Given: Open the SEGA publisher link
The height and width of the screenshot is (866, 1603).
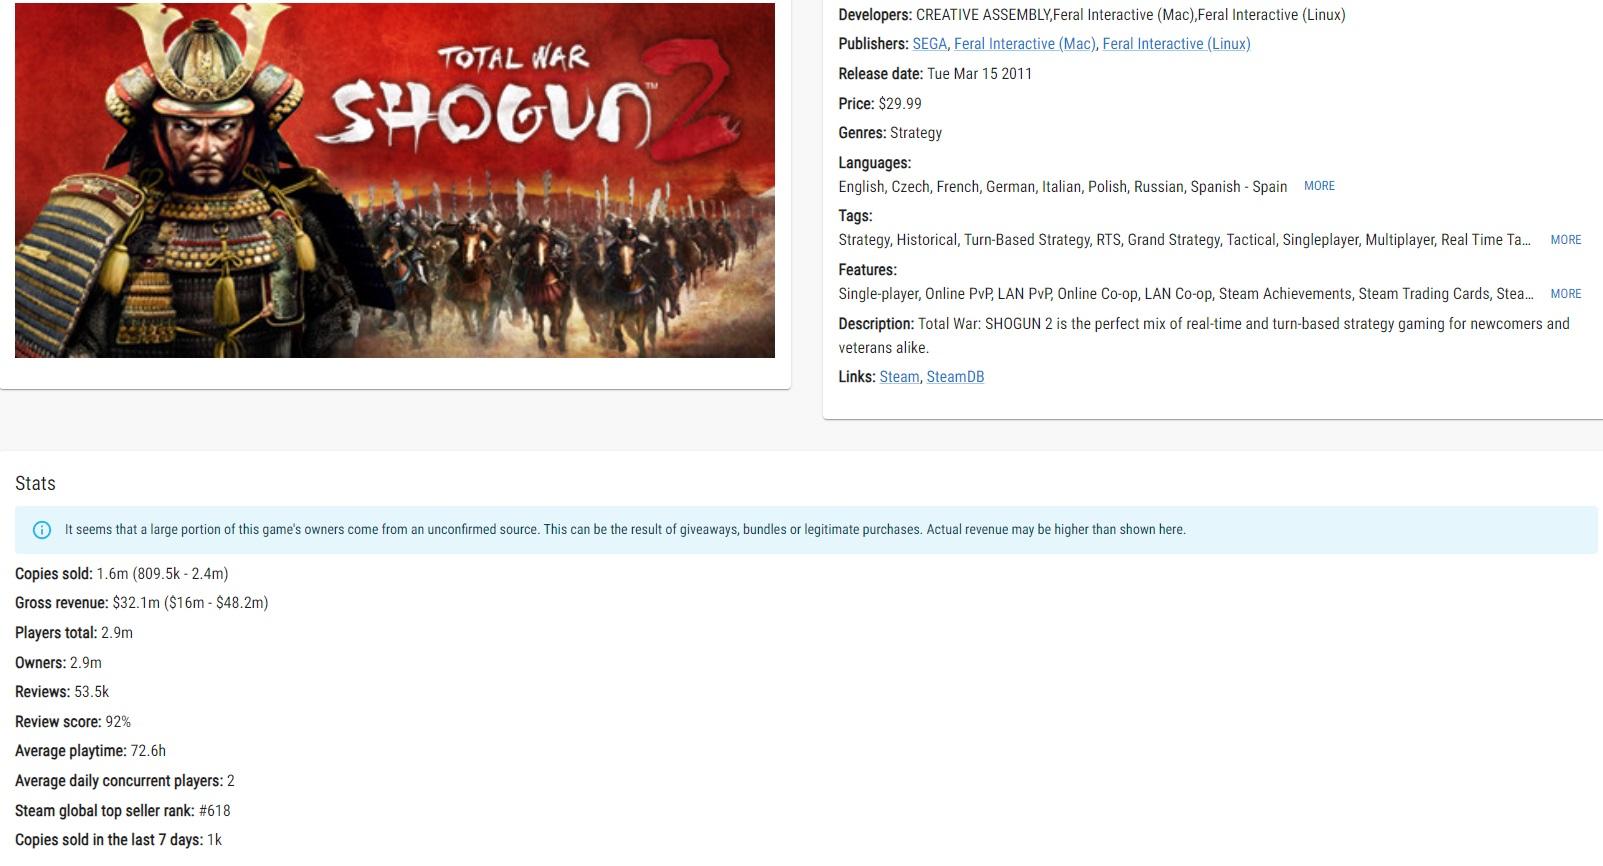Looking at the screenshot, I should point(929,44).
